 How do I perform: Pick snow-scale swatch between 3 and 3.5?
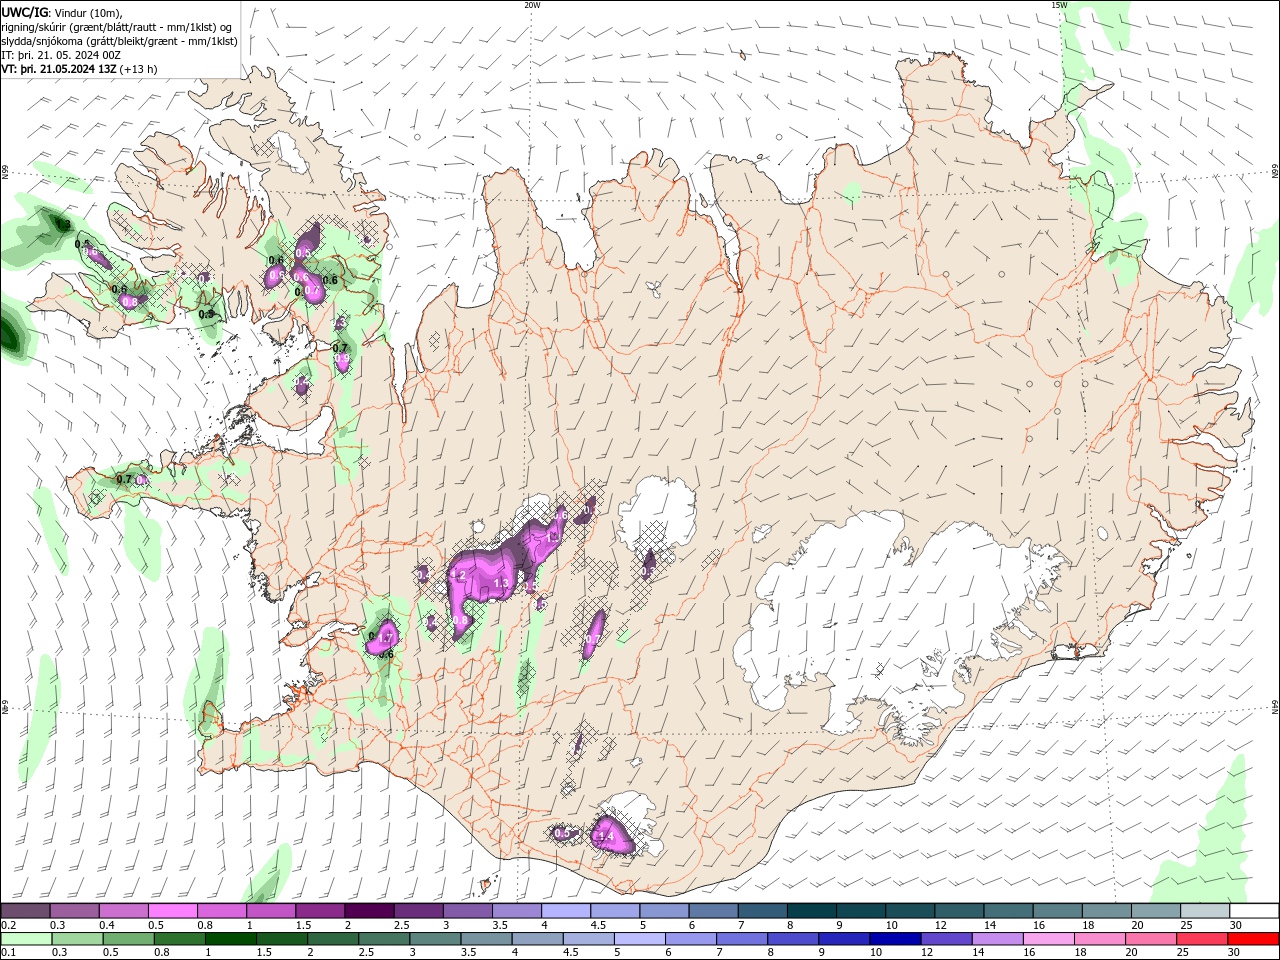coord(467,911)
